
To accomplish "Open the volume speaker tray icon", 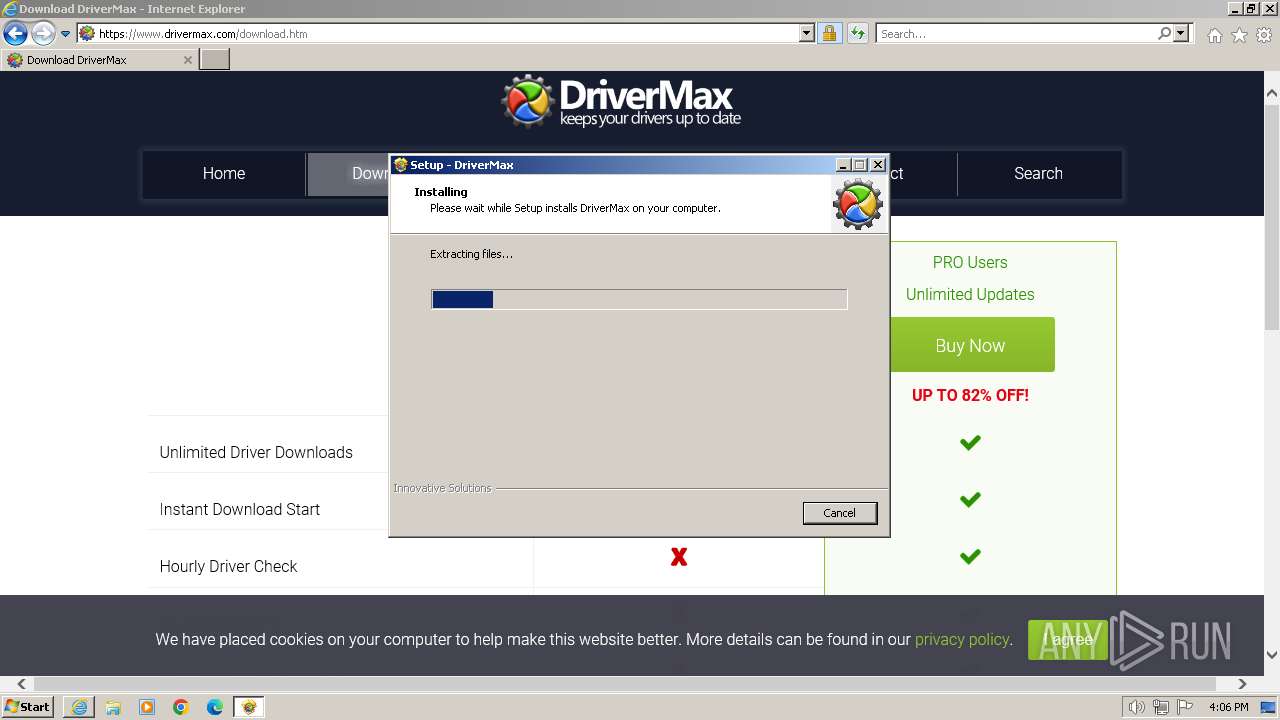I will [x=1137, y=707].
